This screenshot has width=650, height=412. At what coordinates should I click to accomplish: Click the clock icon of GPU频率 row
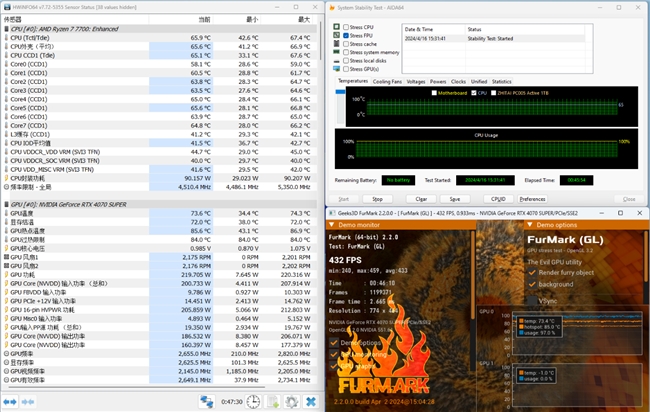[6, 354]
